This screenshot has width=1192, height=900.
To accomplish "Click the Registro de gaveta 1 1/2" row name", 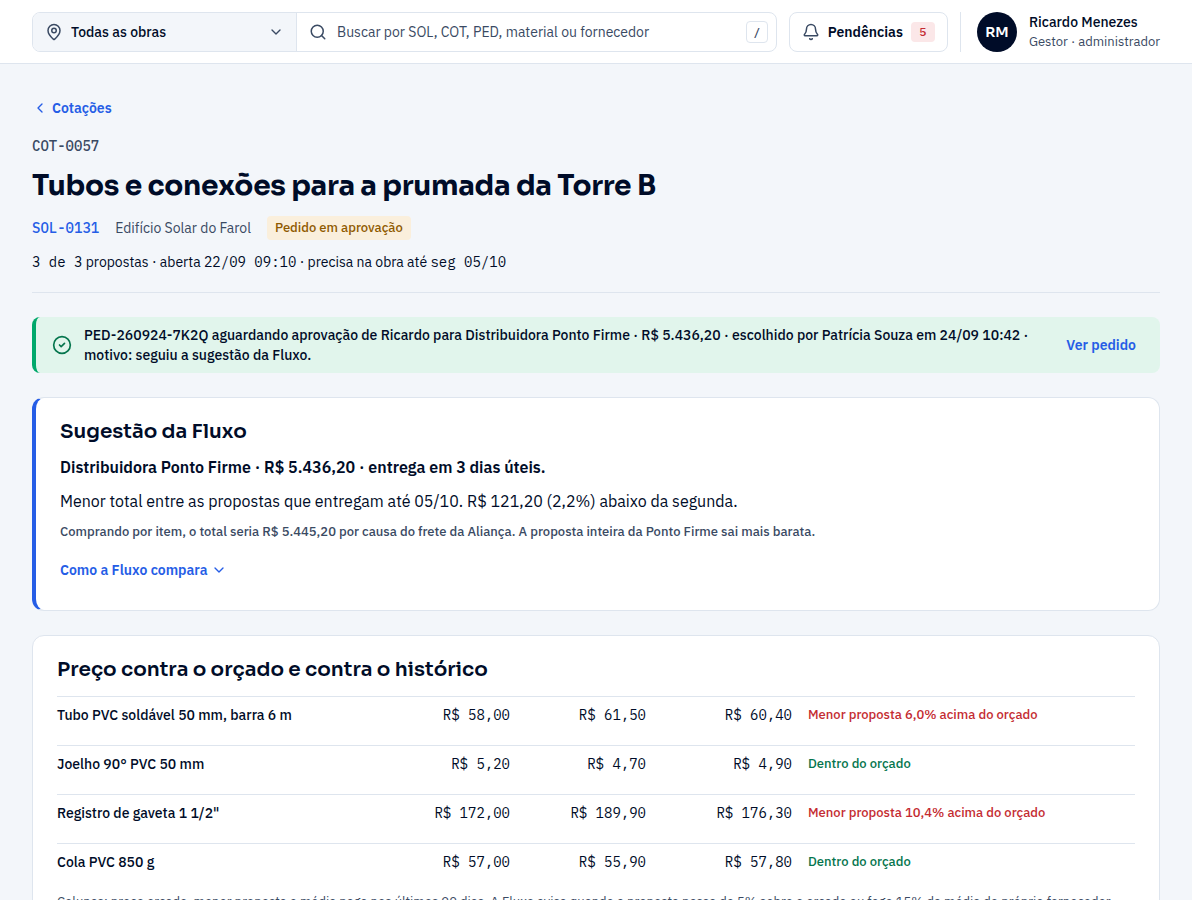I will (138, 813).
